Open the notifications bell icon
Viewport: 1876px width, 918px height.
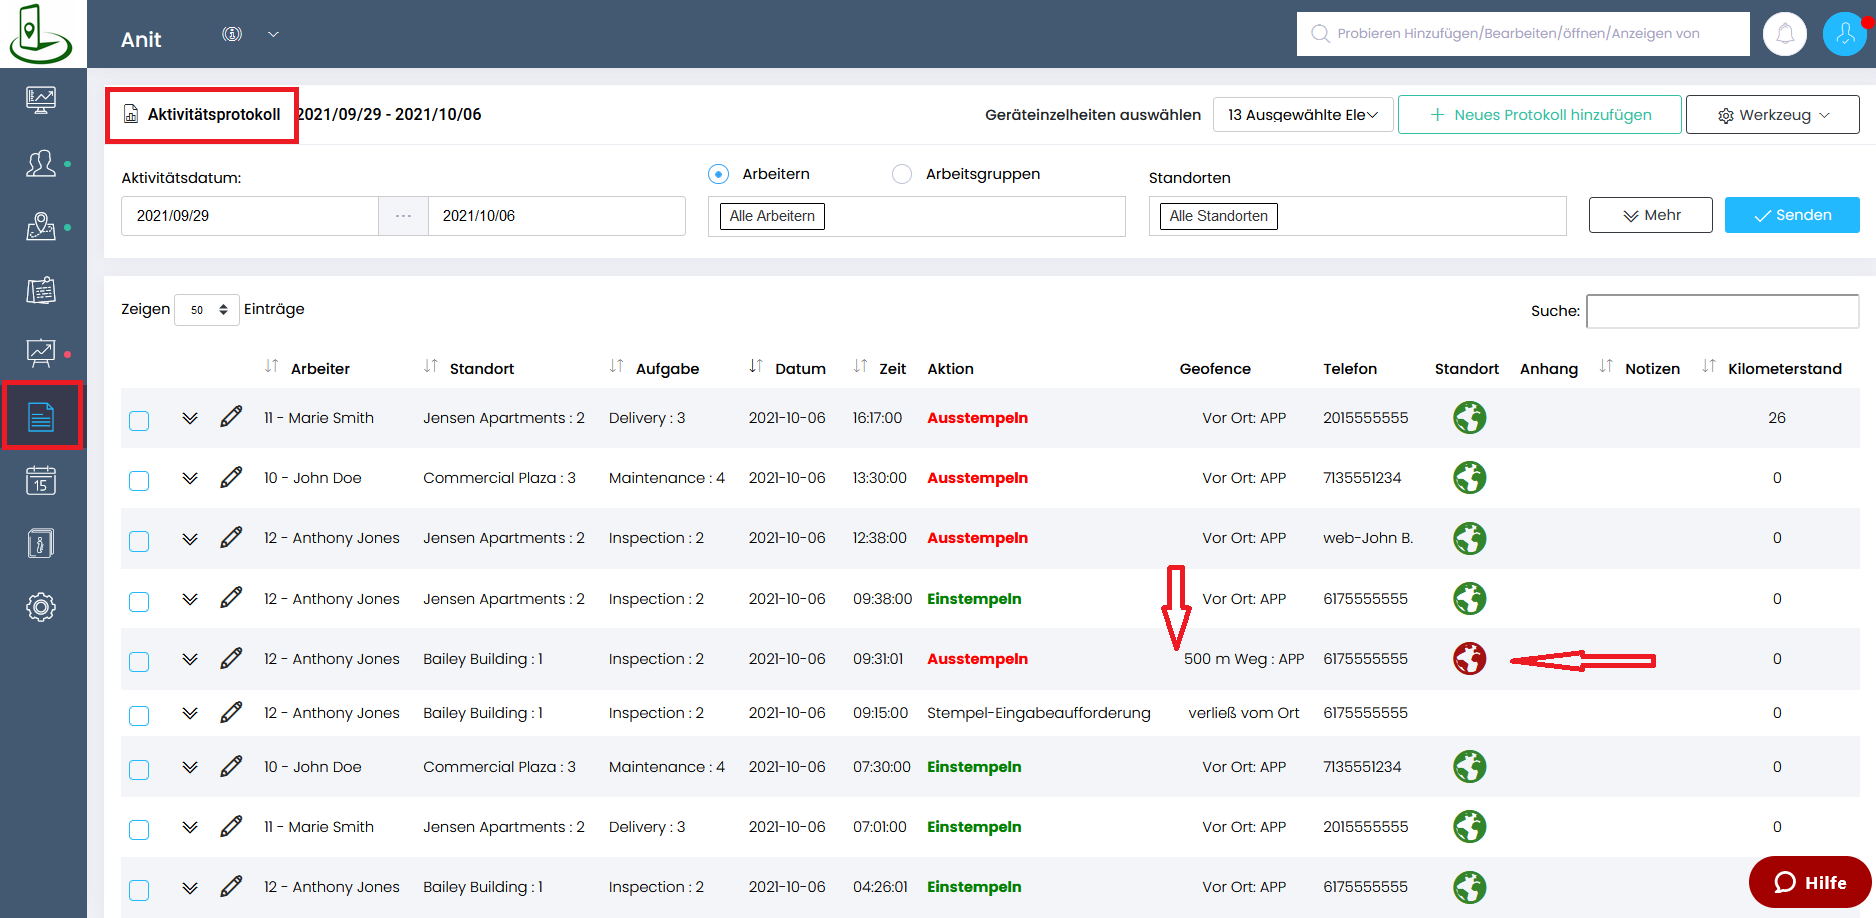click(x=1784, y=34)
